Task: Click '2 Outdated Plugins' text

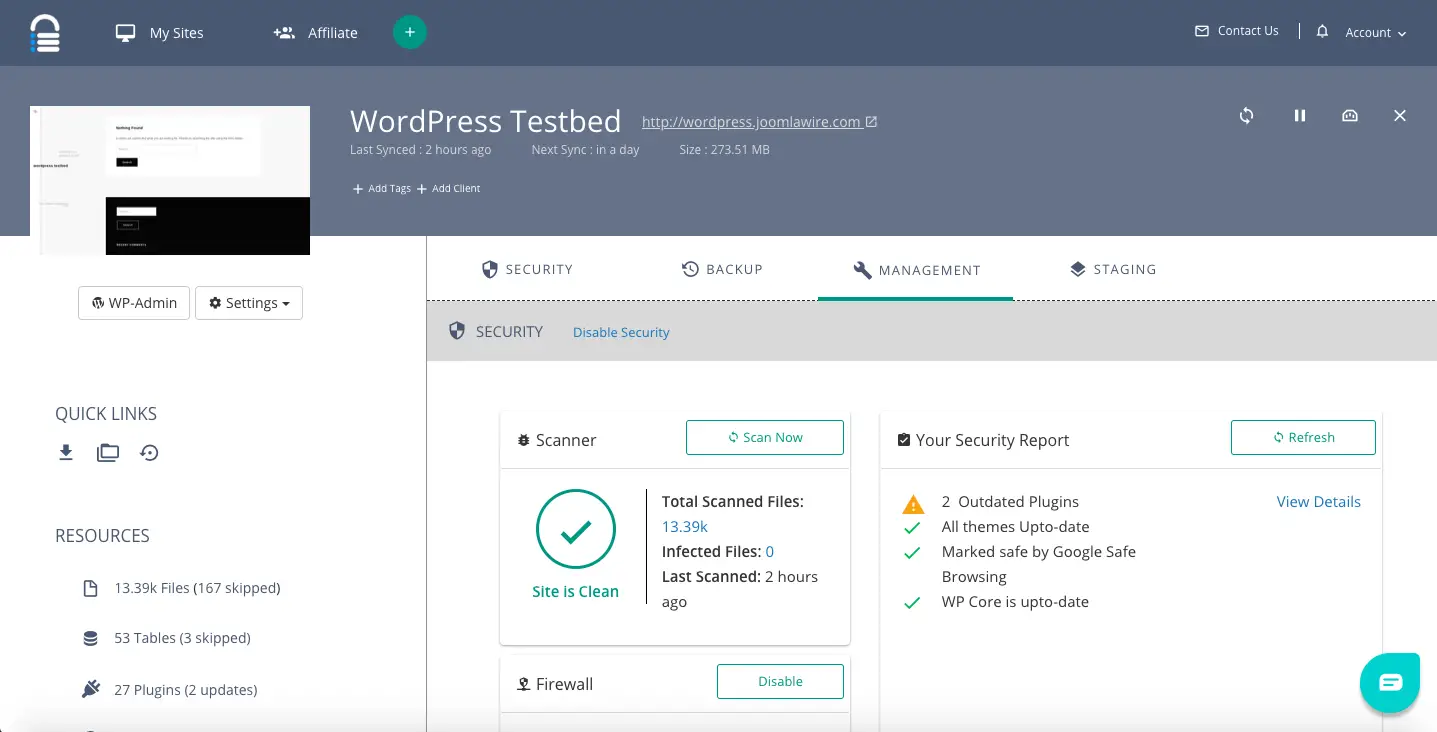Action: (1010, 502)
